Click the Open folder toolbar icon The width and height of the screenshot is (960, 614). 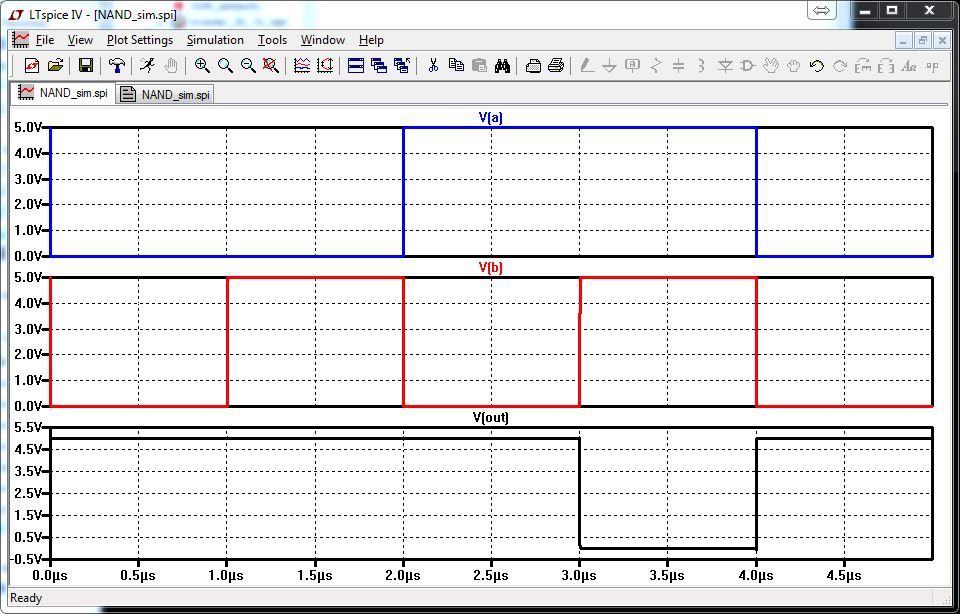coord(56,66)
